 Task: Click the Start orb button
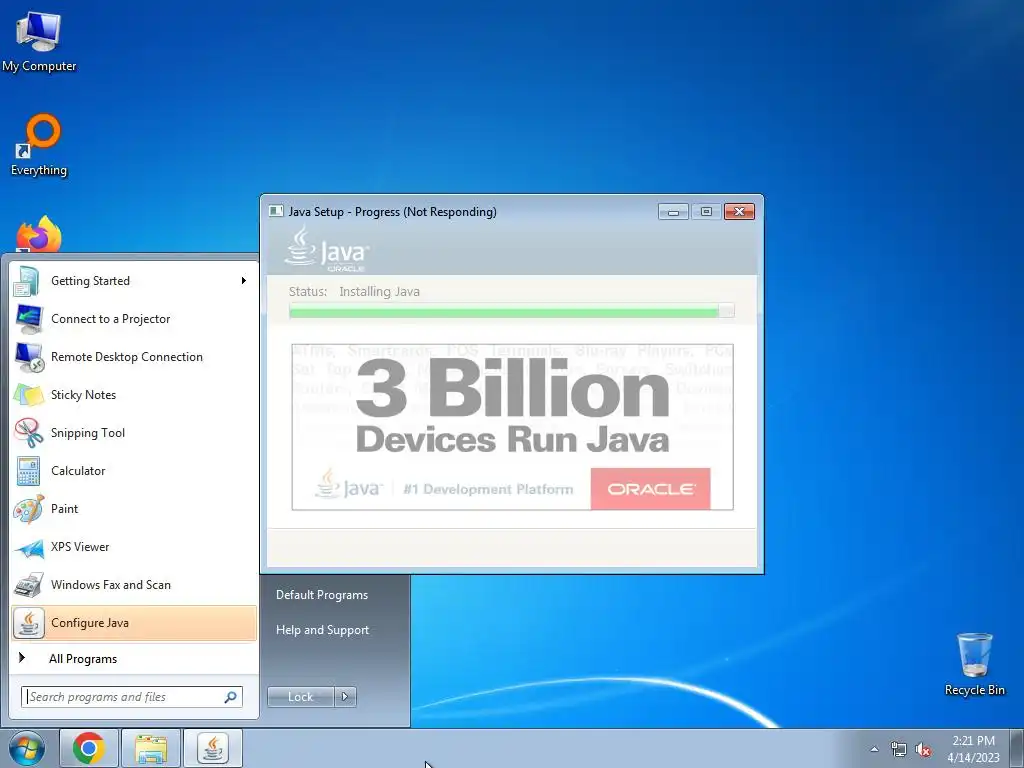tap(26, 748)
